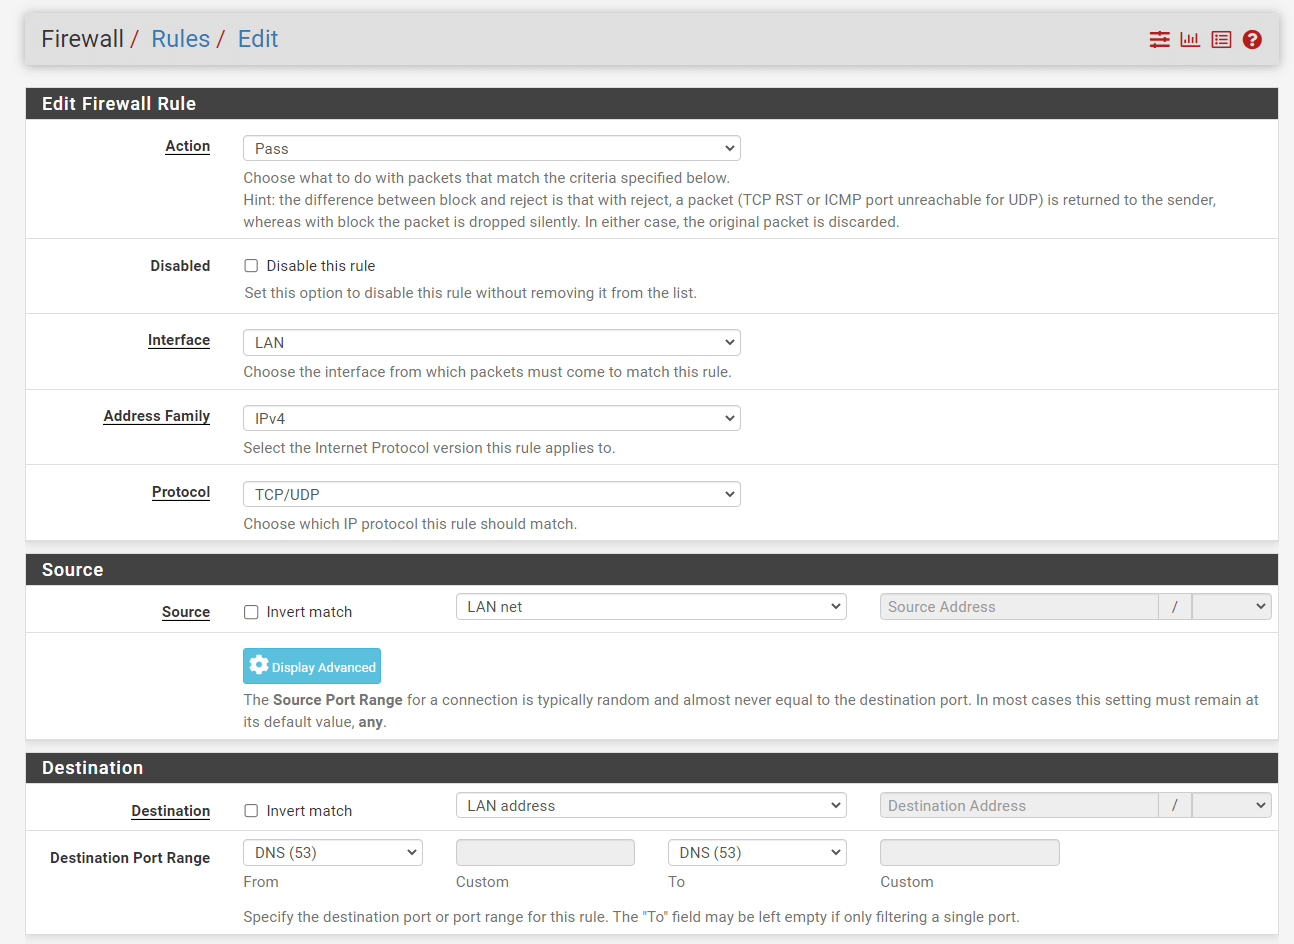Click the Firewall breadcrumb text
Image resolution: width=1294 pixels, height=944 pixels.
[83, 39]
